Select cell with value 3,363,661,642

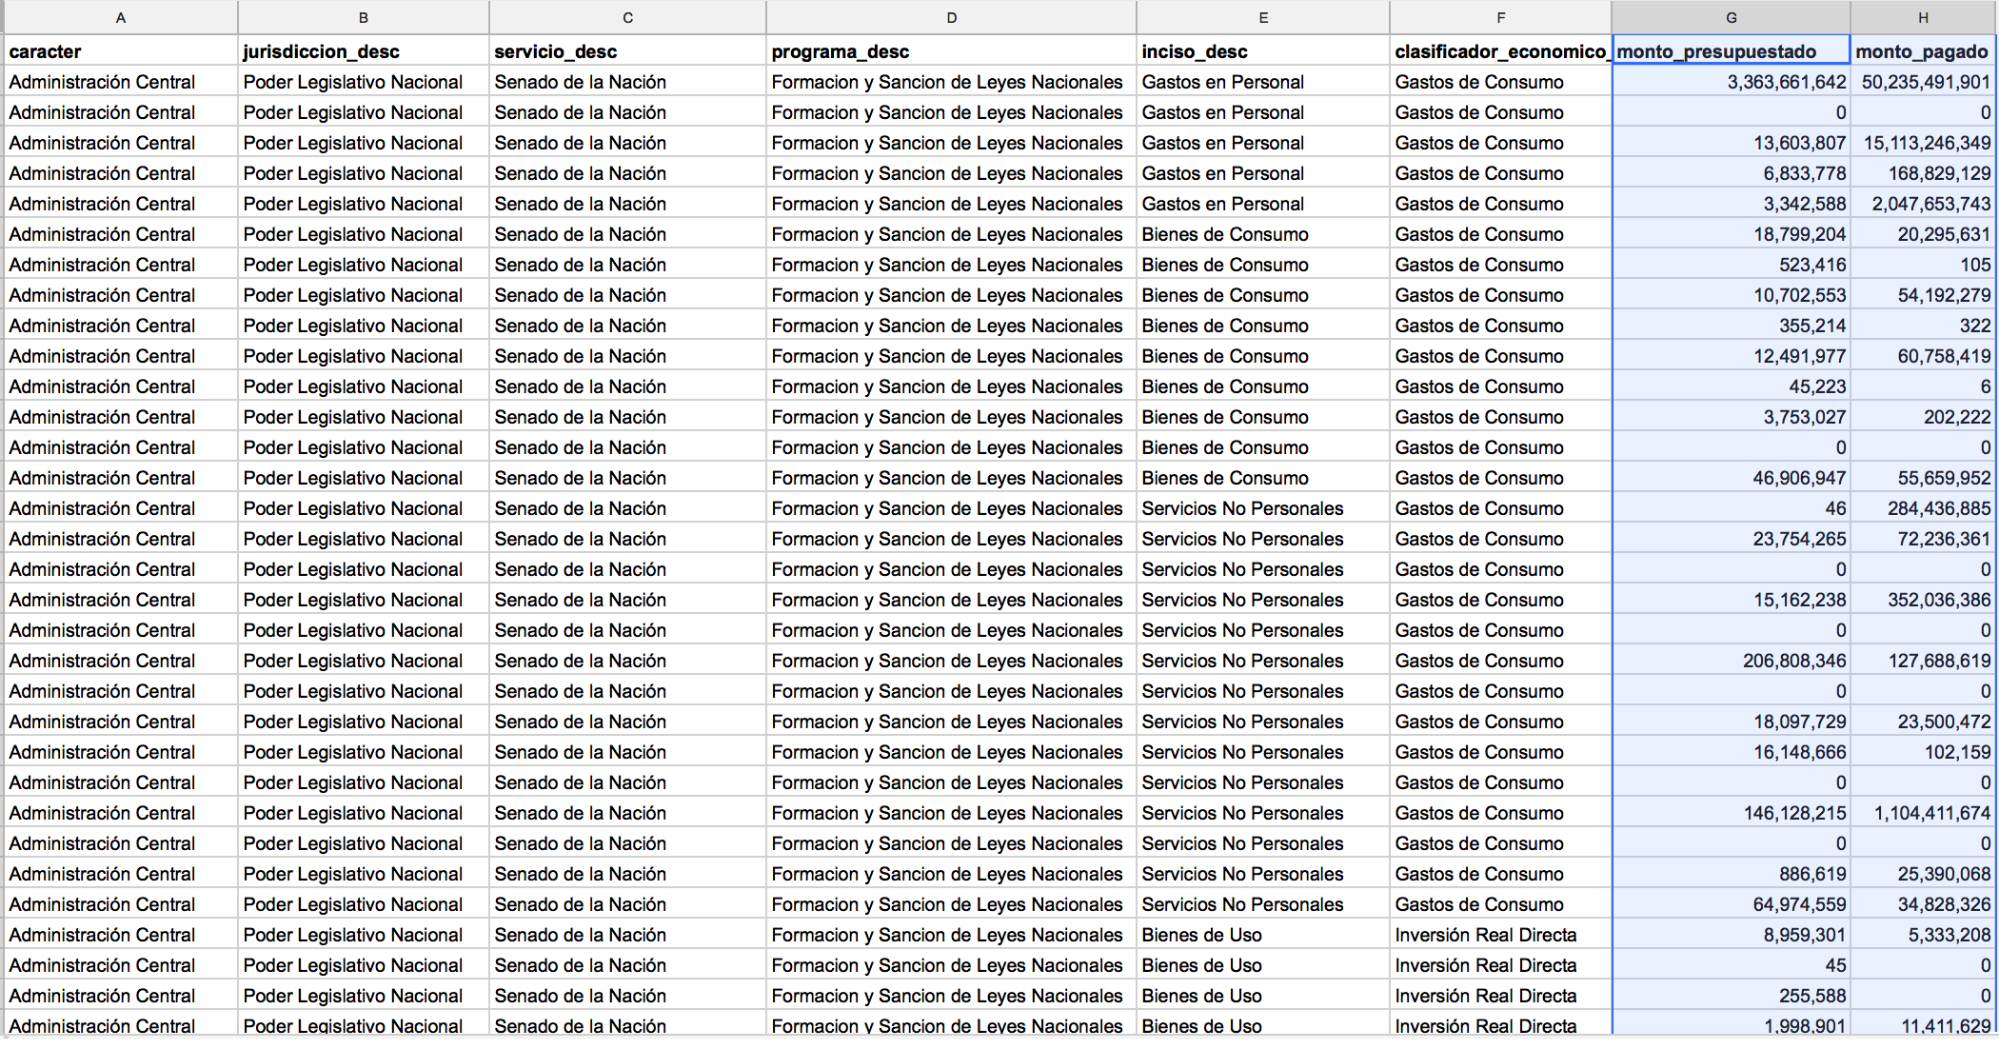click(x=1731, y=82)
